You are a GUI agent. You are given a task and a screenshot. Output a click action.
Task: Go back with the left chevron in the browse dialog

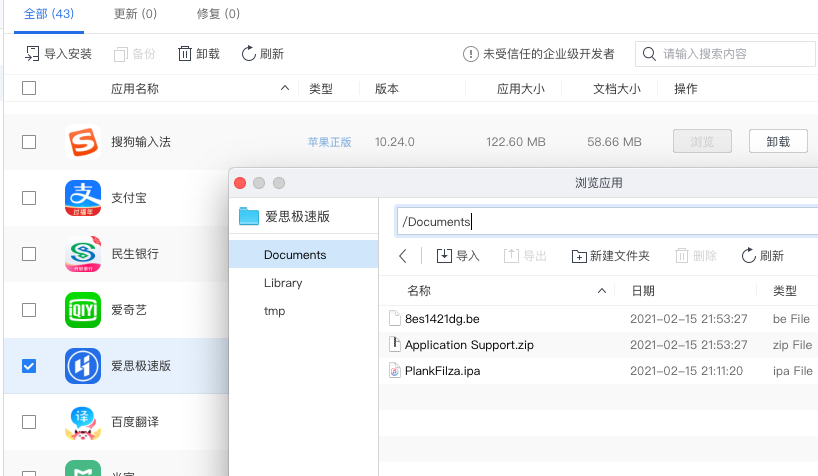403,256
